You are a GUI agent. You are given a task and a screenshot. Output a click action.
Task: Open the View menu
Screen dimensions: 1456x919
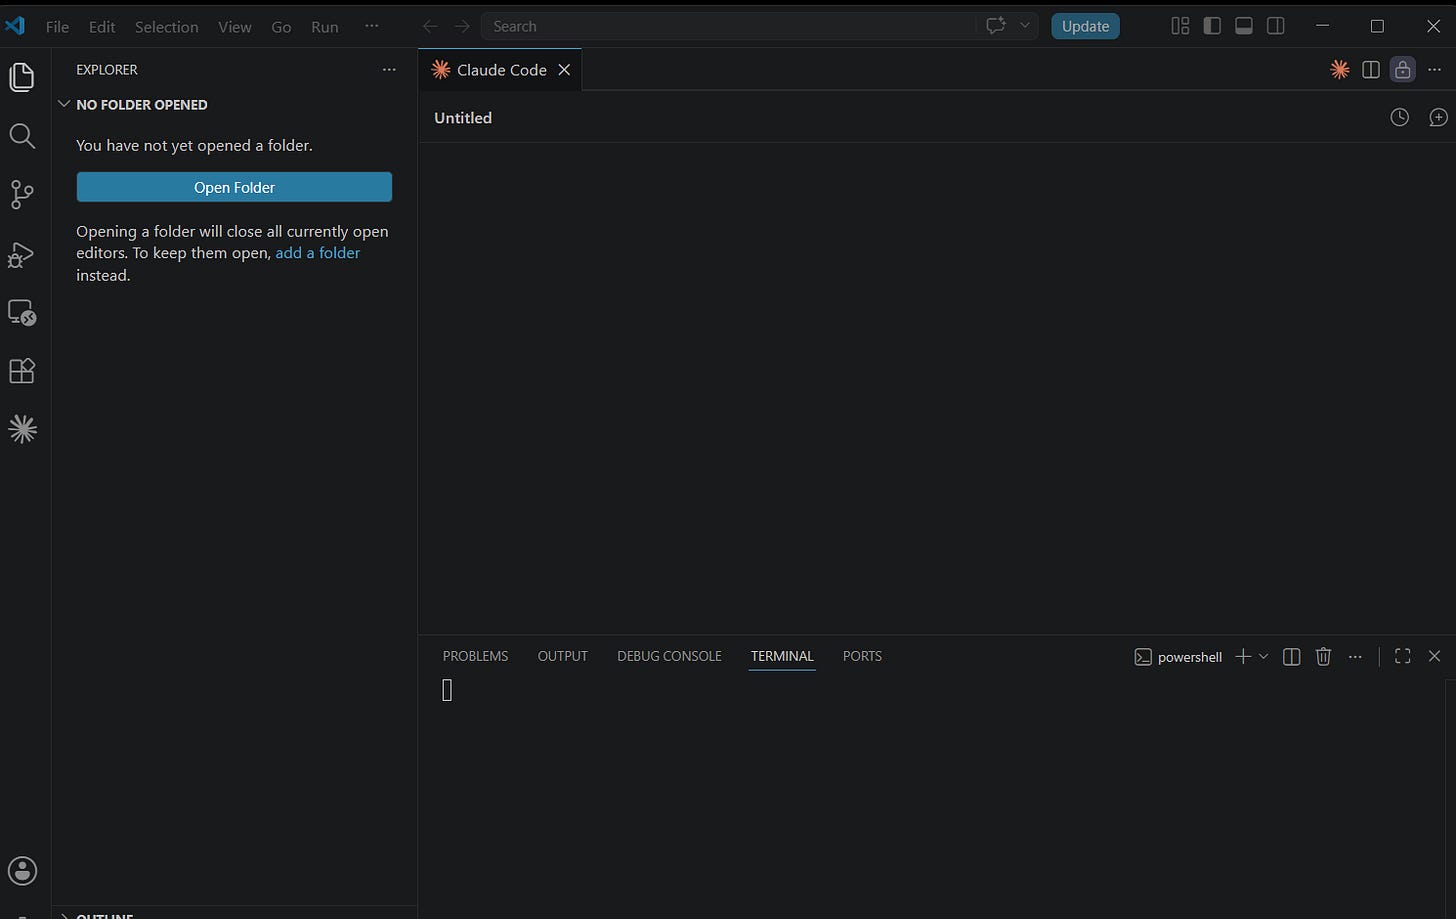(235, 27)
